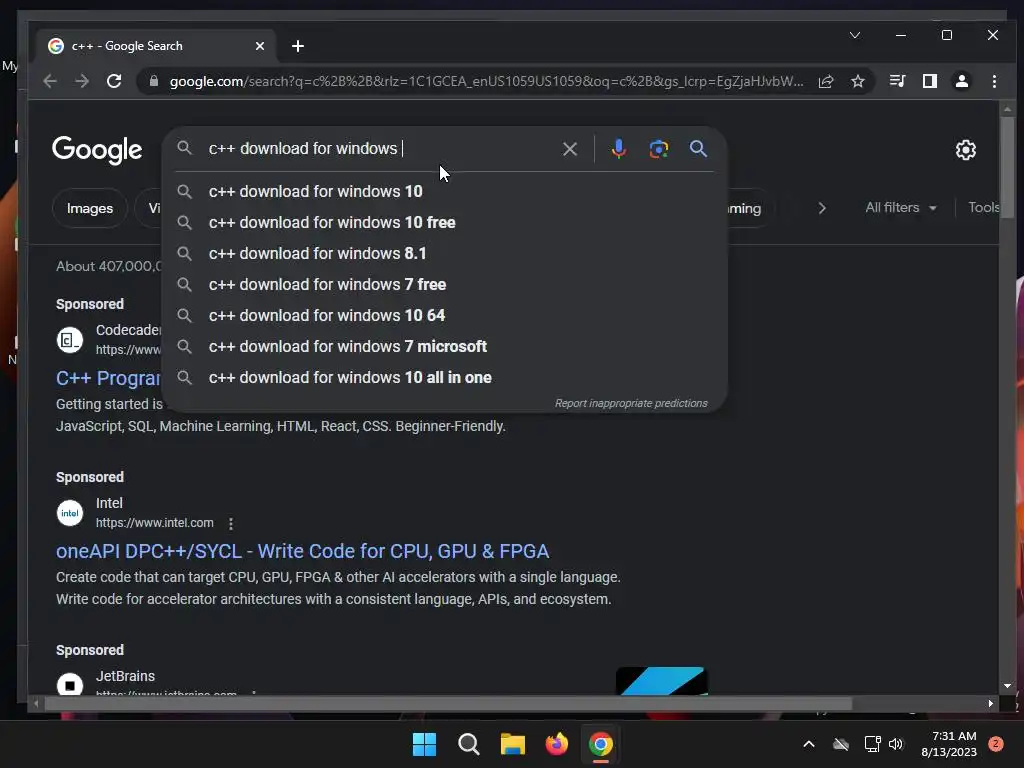Close the c++ Google Search tab
The height and width of the screenshot is (768, 1024).
point(260,46)
